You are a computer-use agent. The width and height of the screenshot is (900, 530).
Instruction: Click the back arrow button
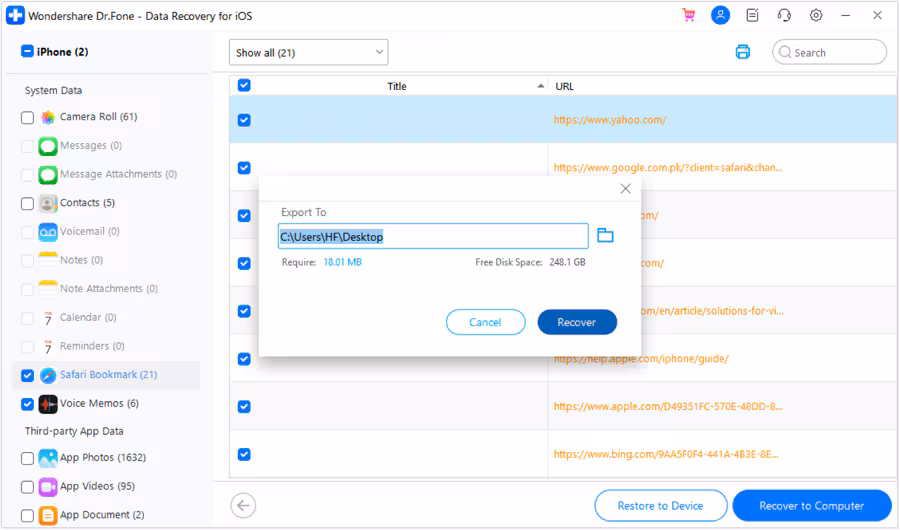243,506
